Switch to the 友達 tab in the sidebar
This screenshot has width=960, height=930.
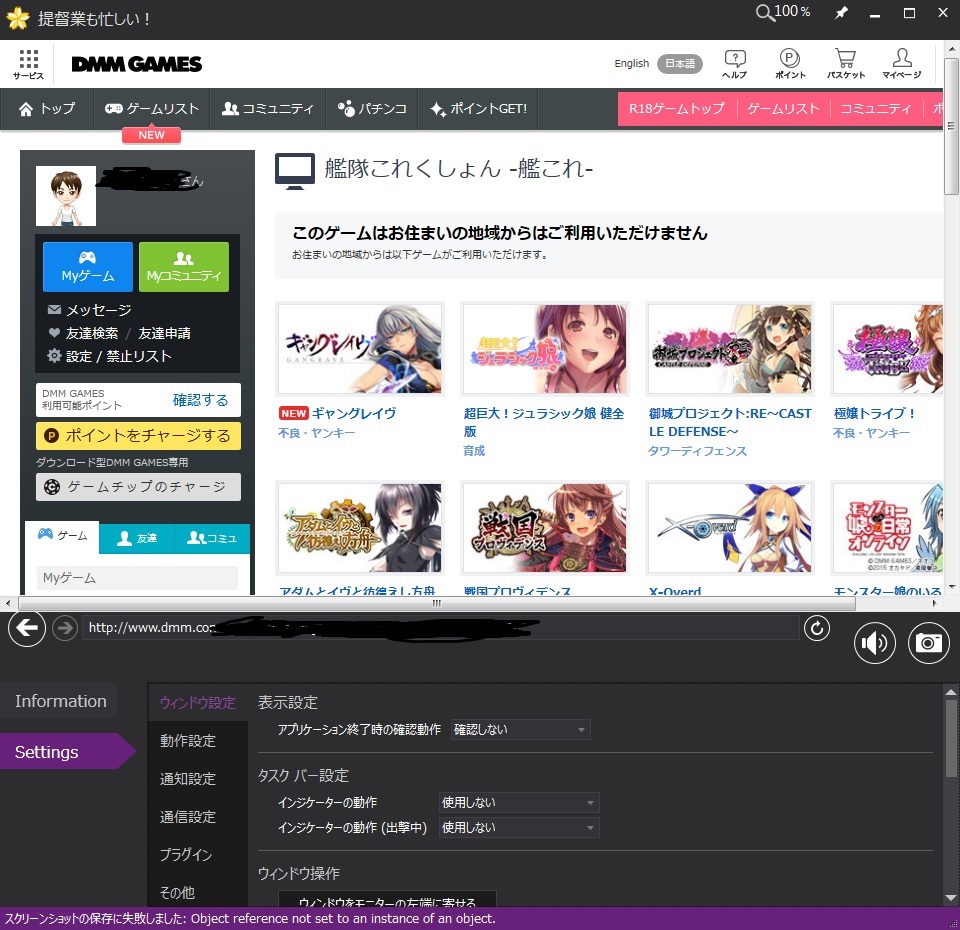click(x=136, y=538)
